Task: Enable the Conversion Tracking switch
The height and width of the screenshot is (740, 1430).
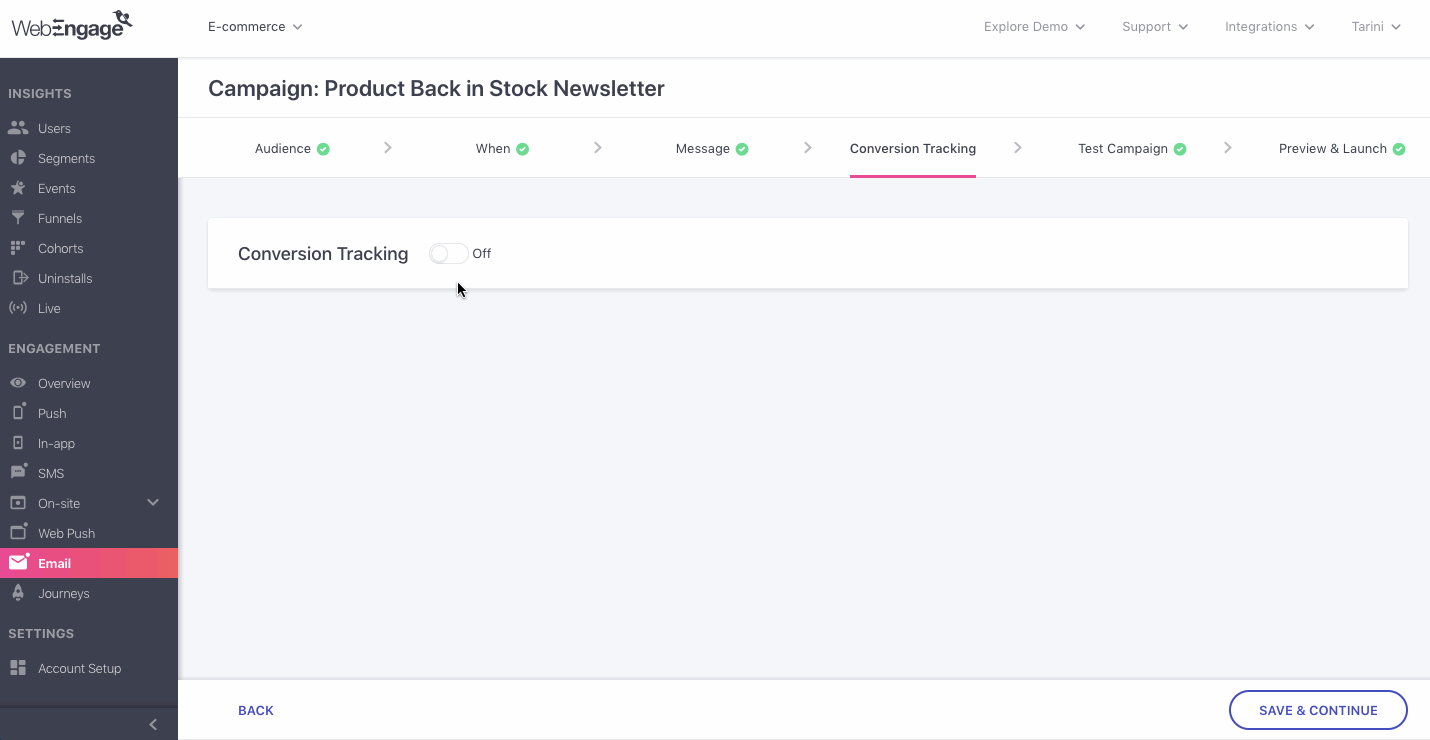Action: 447,253
